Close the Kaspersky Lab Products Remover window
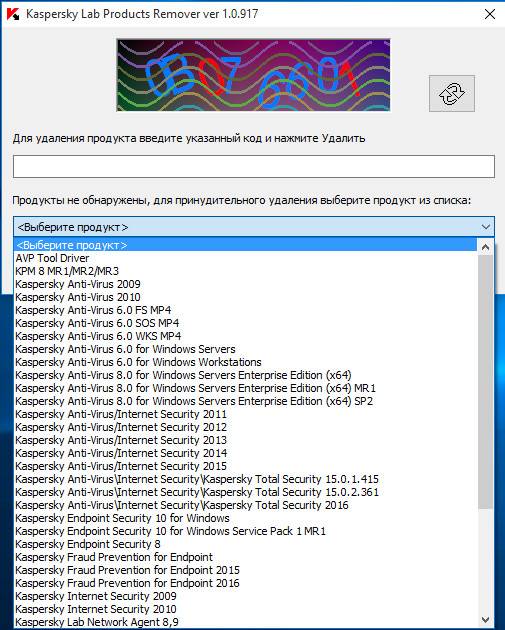The width and height of the screenshot is (505, 630). pos(490,14)
